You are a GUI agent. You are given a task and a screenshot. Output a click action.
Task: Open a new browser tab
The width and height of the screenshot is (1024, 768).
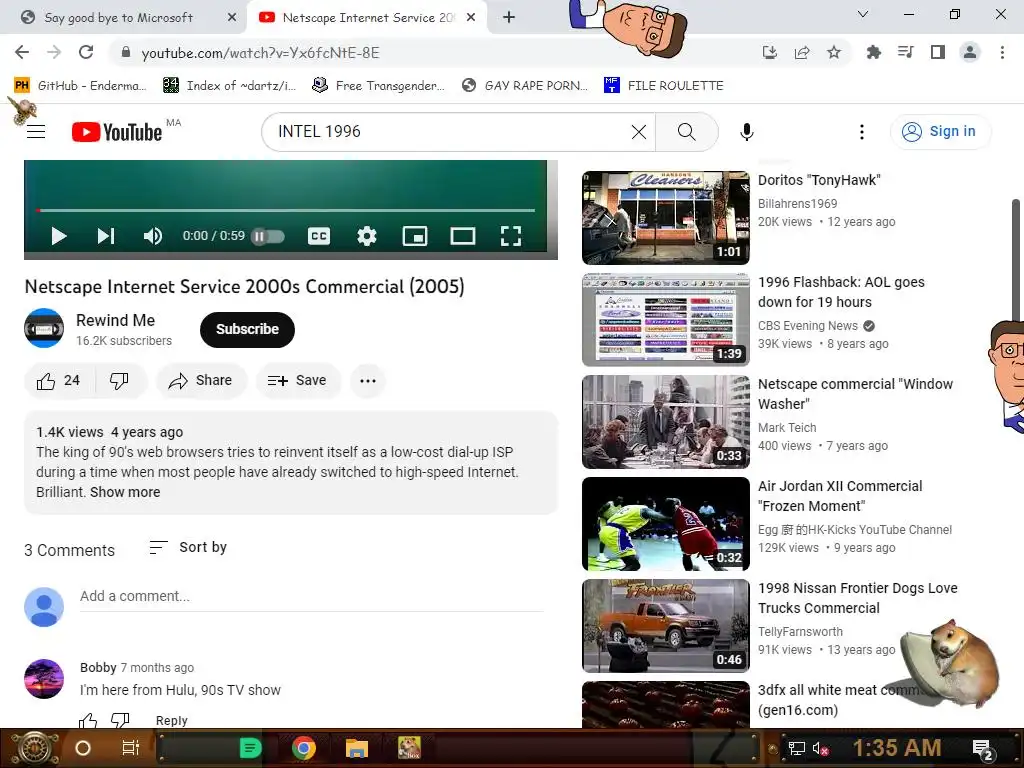pyautogui.click(x=509, y=18)
